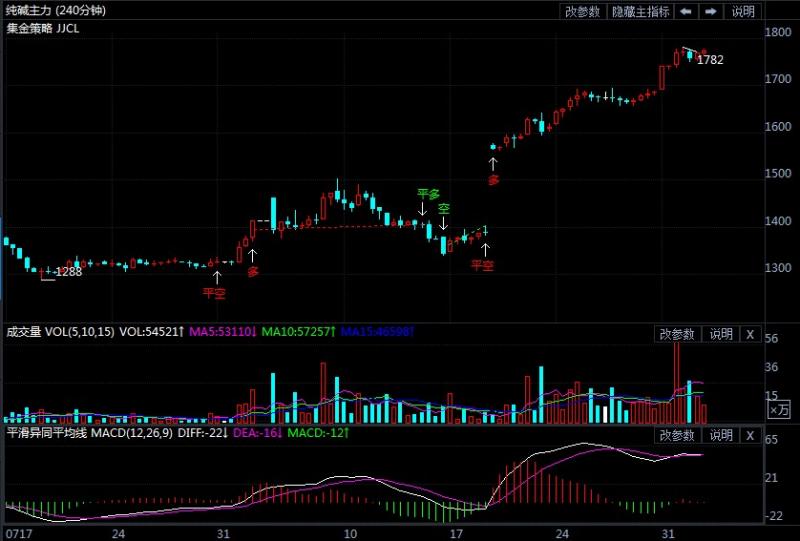
Task: Click the MA15:46598 value
Action: [377, 332]
